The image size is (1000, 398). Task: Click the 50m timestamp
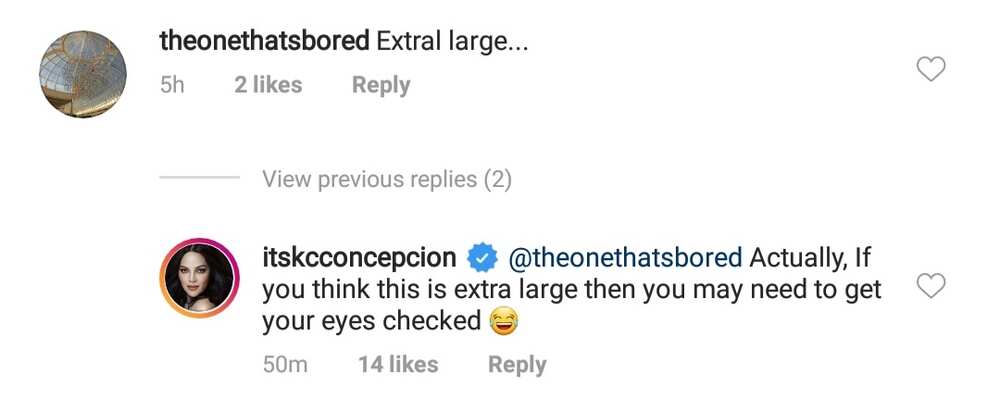[x=285, y=365]
